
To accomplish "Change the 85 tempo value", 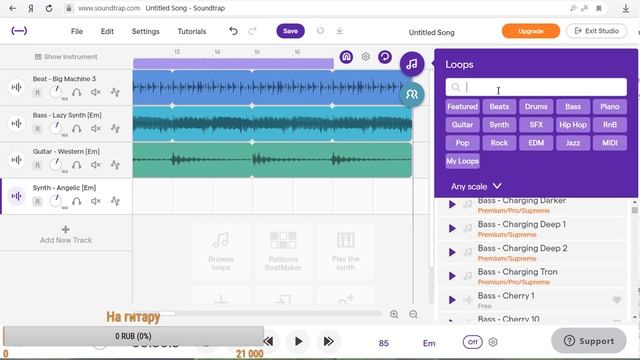I will coord(384,343).
